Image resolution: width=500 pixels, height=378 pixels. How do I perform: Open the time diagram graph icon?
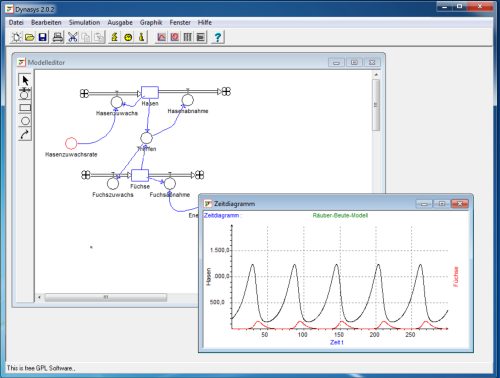coord(161,37)
